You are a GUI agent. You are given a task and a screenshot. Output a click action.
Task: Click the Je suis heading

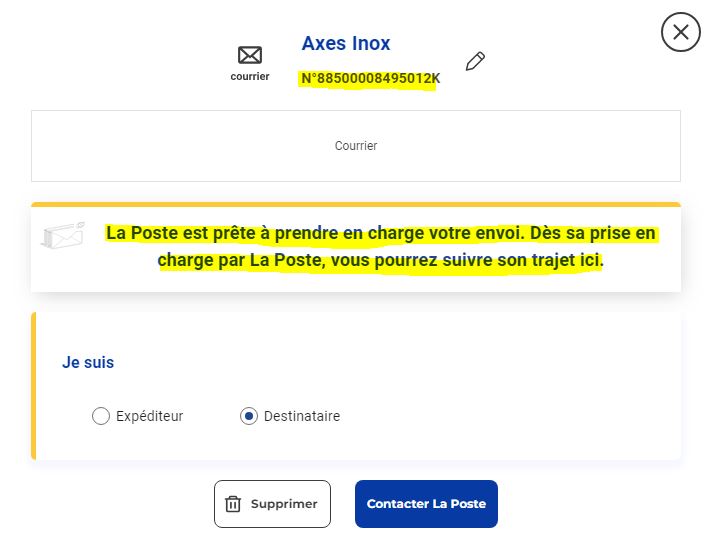pos(88,362)
